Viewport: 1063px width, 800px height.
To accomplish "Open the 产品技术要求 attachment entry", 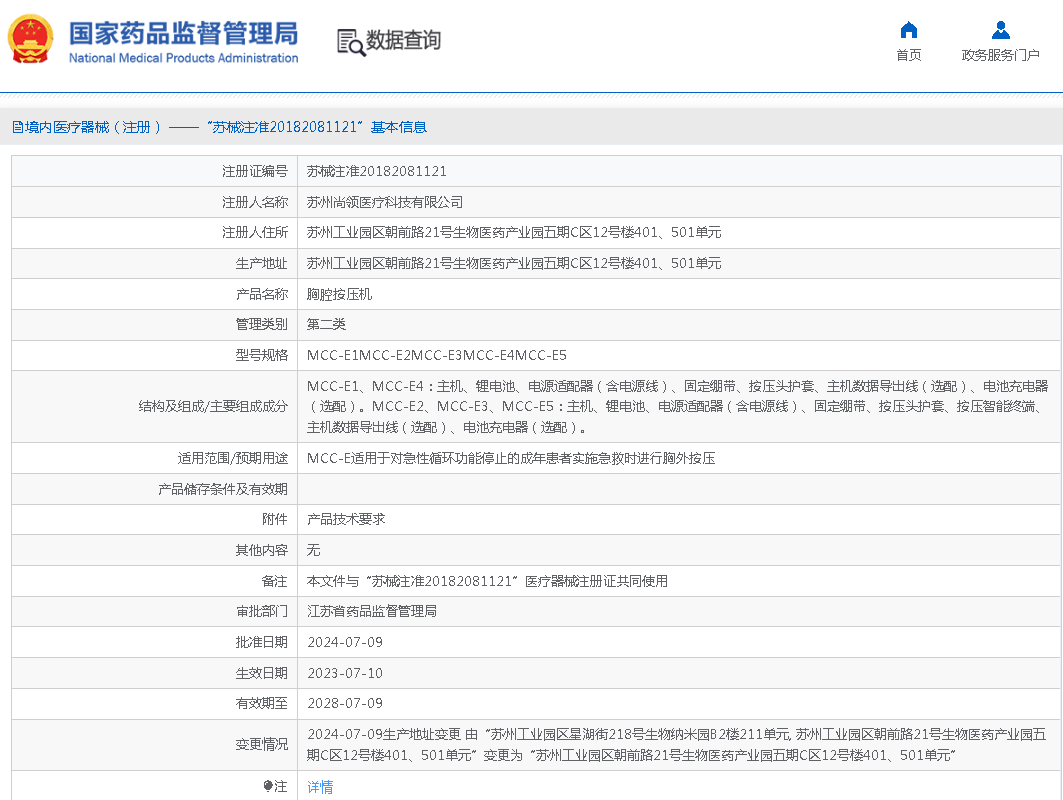I will [x=346, y=519].
